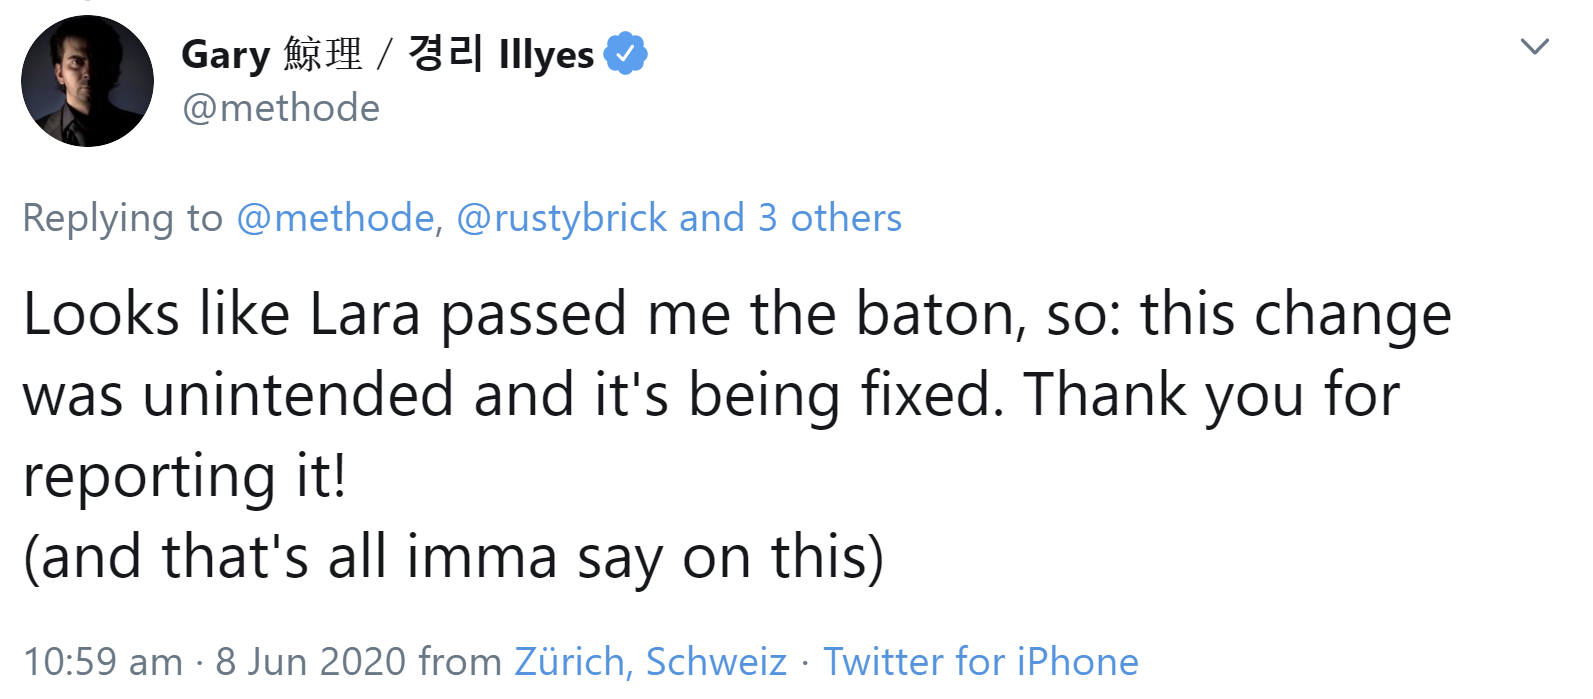Show the "and 3 others" reply recipients
Screen dimensions: 1593x699
coord(790,218)
